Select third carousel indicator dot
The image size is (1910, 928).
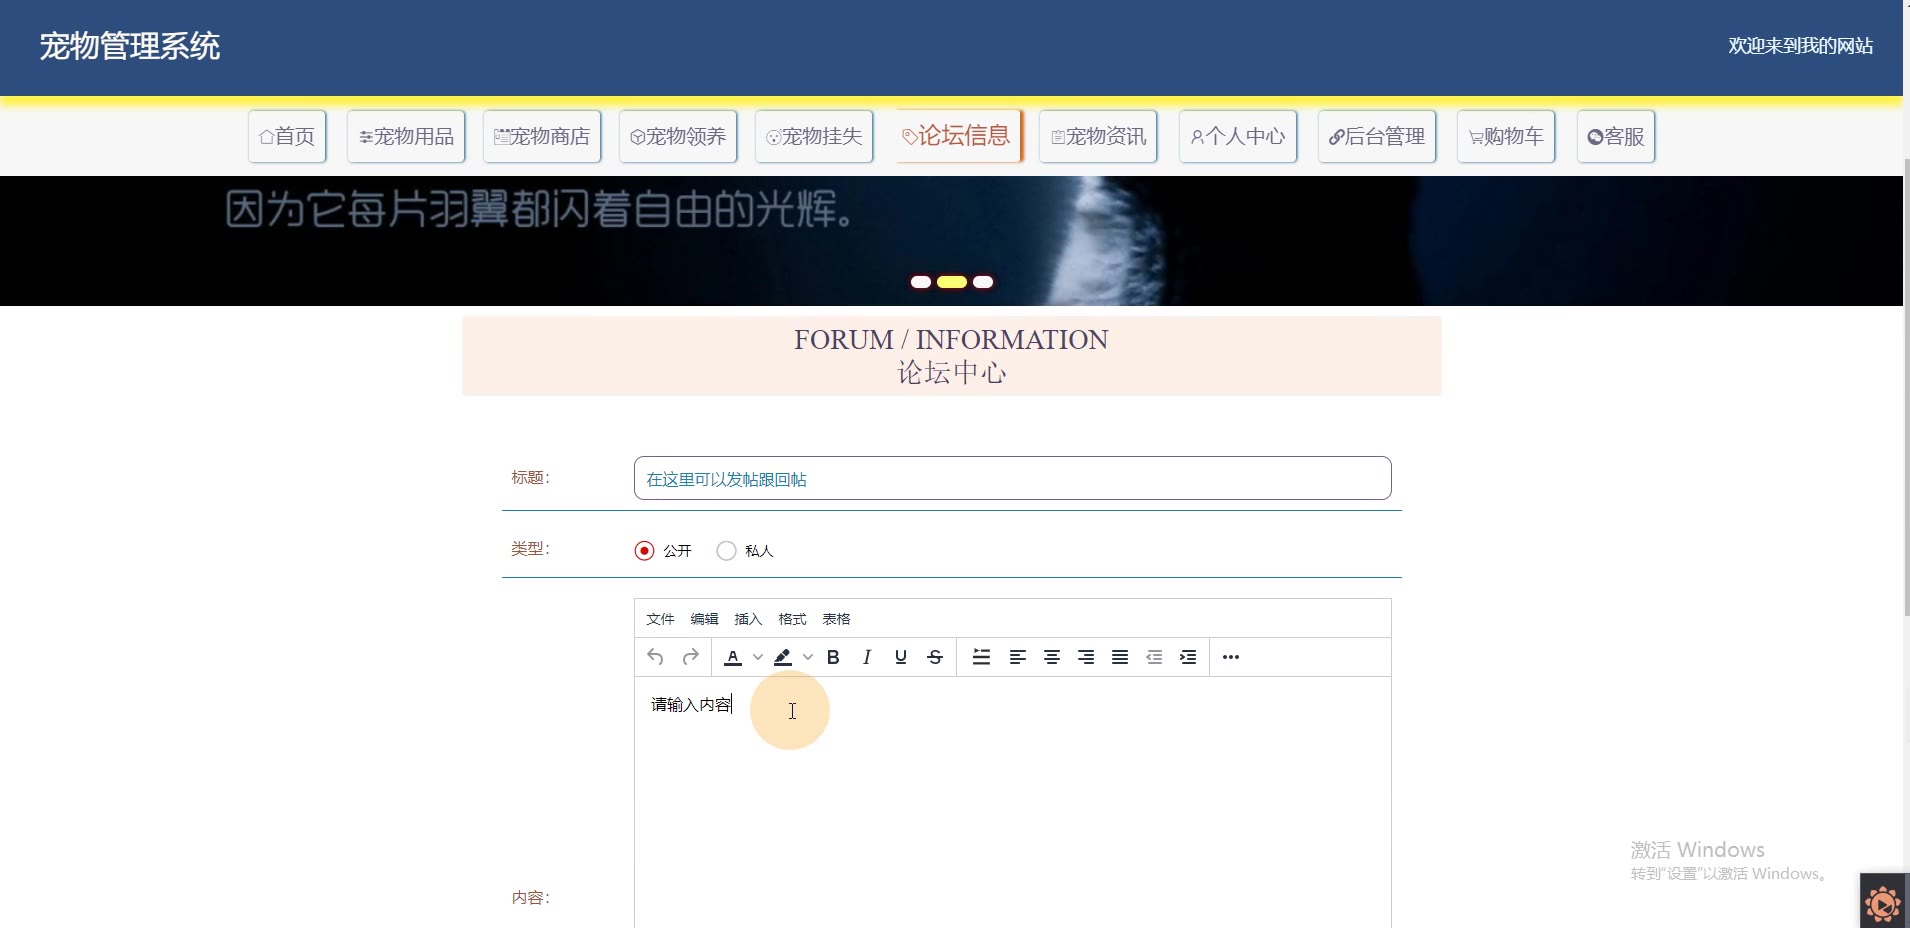983,282
